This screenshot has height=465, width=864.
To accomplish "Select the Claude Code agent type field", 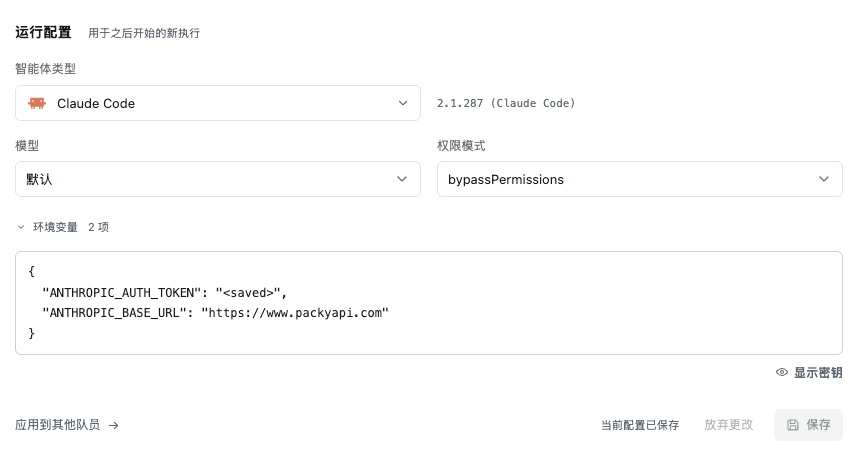I will [x=218, y=103].
